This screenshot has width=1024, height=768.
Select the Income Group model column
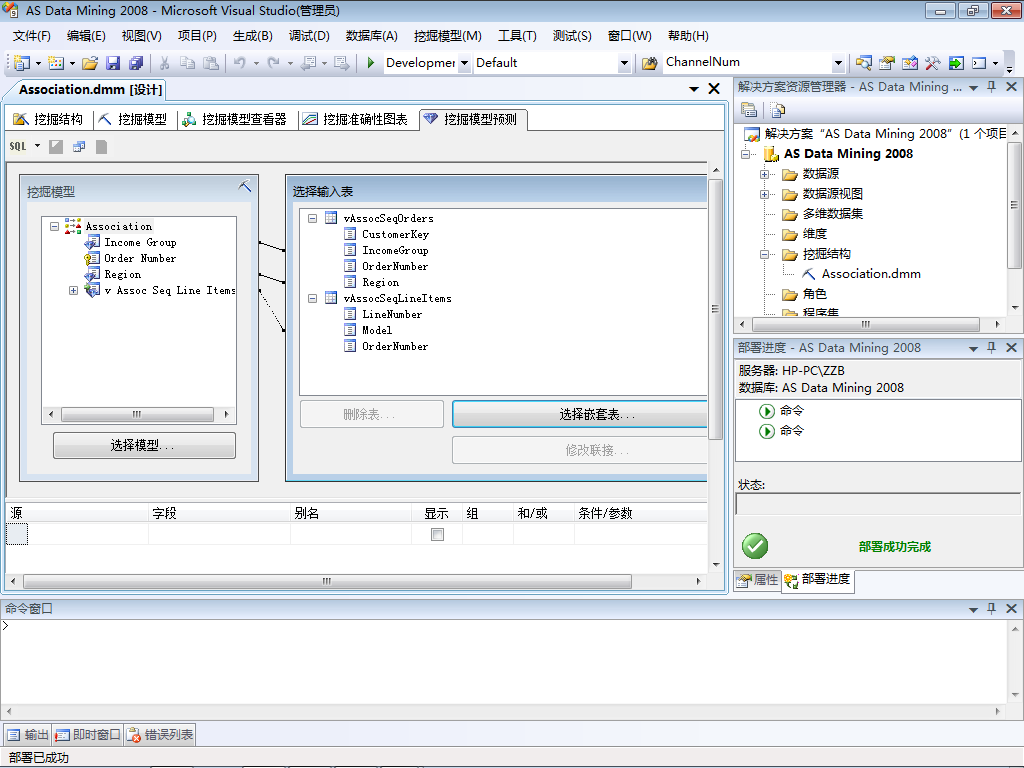tap(140, 242)
